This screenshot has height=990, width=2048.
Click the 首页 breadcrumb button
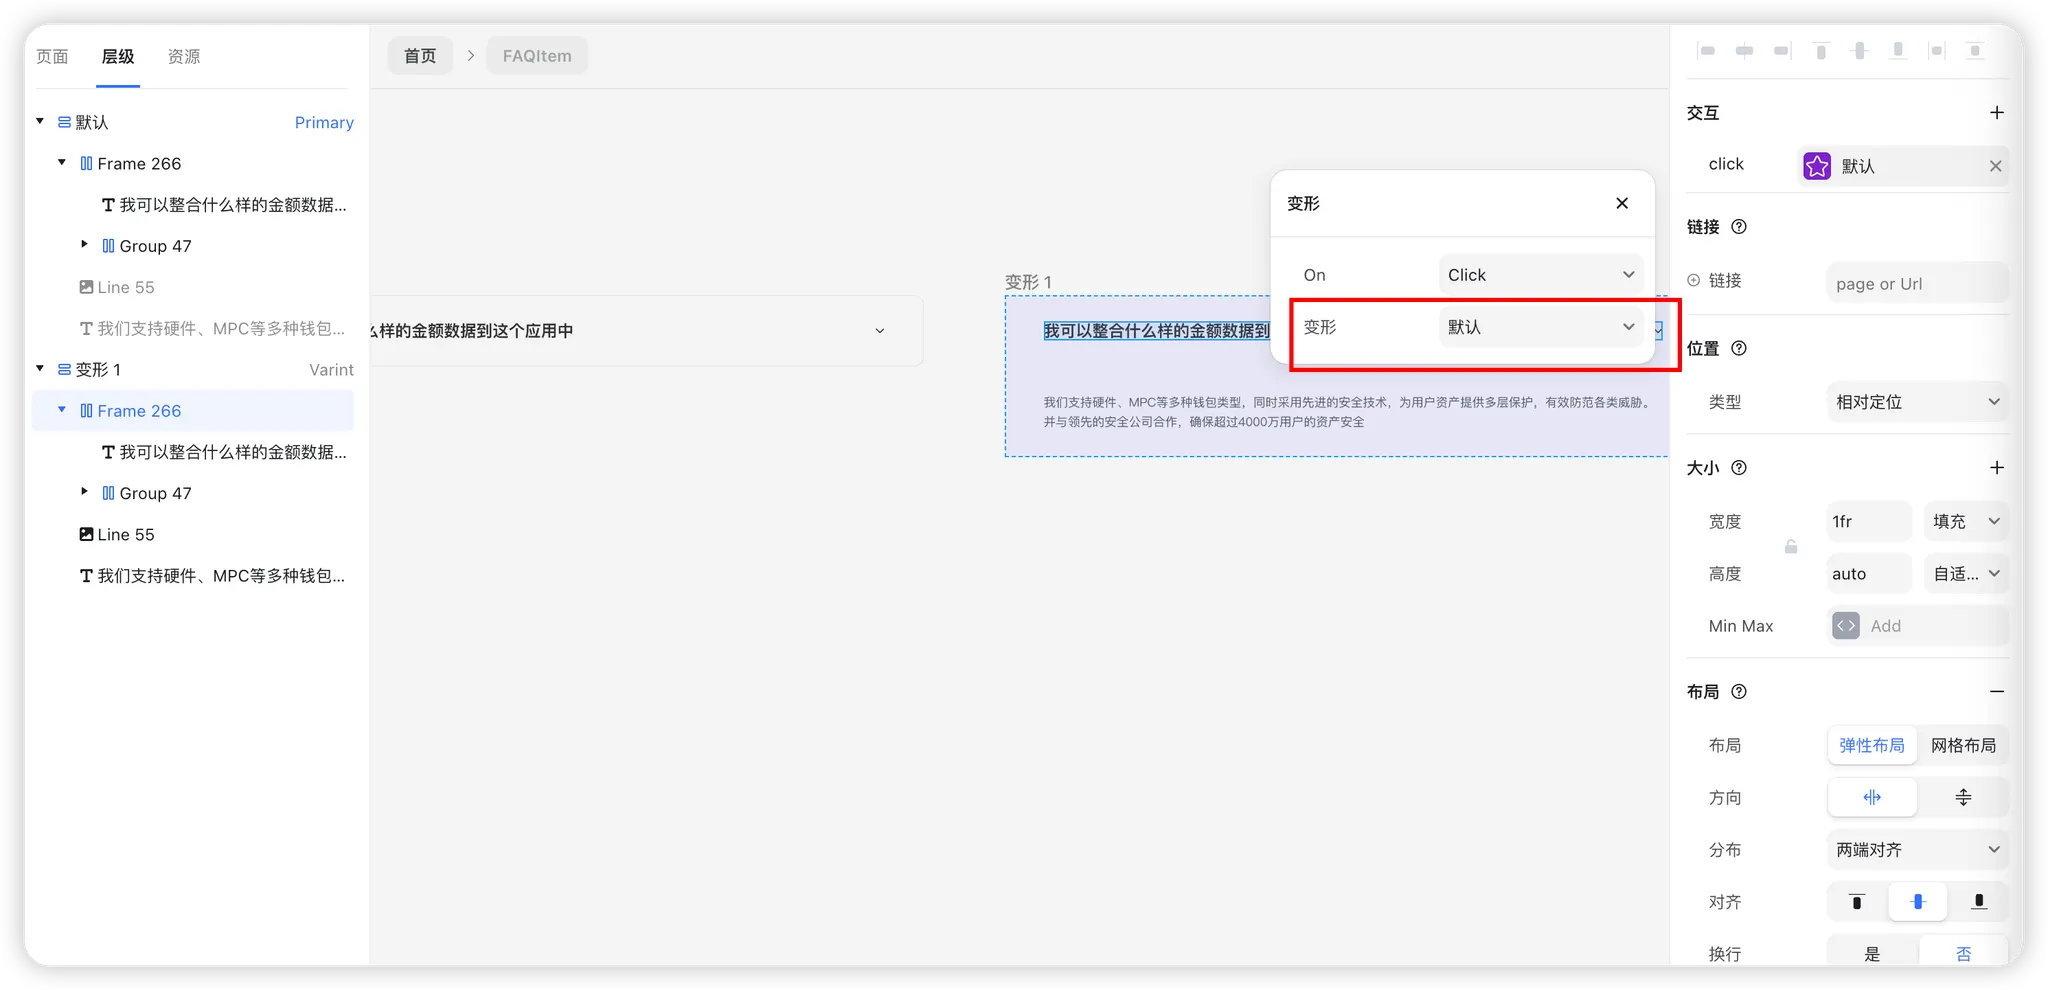420,56
